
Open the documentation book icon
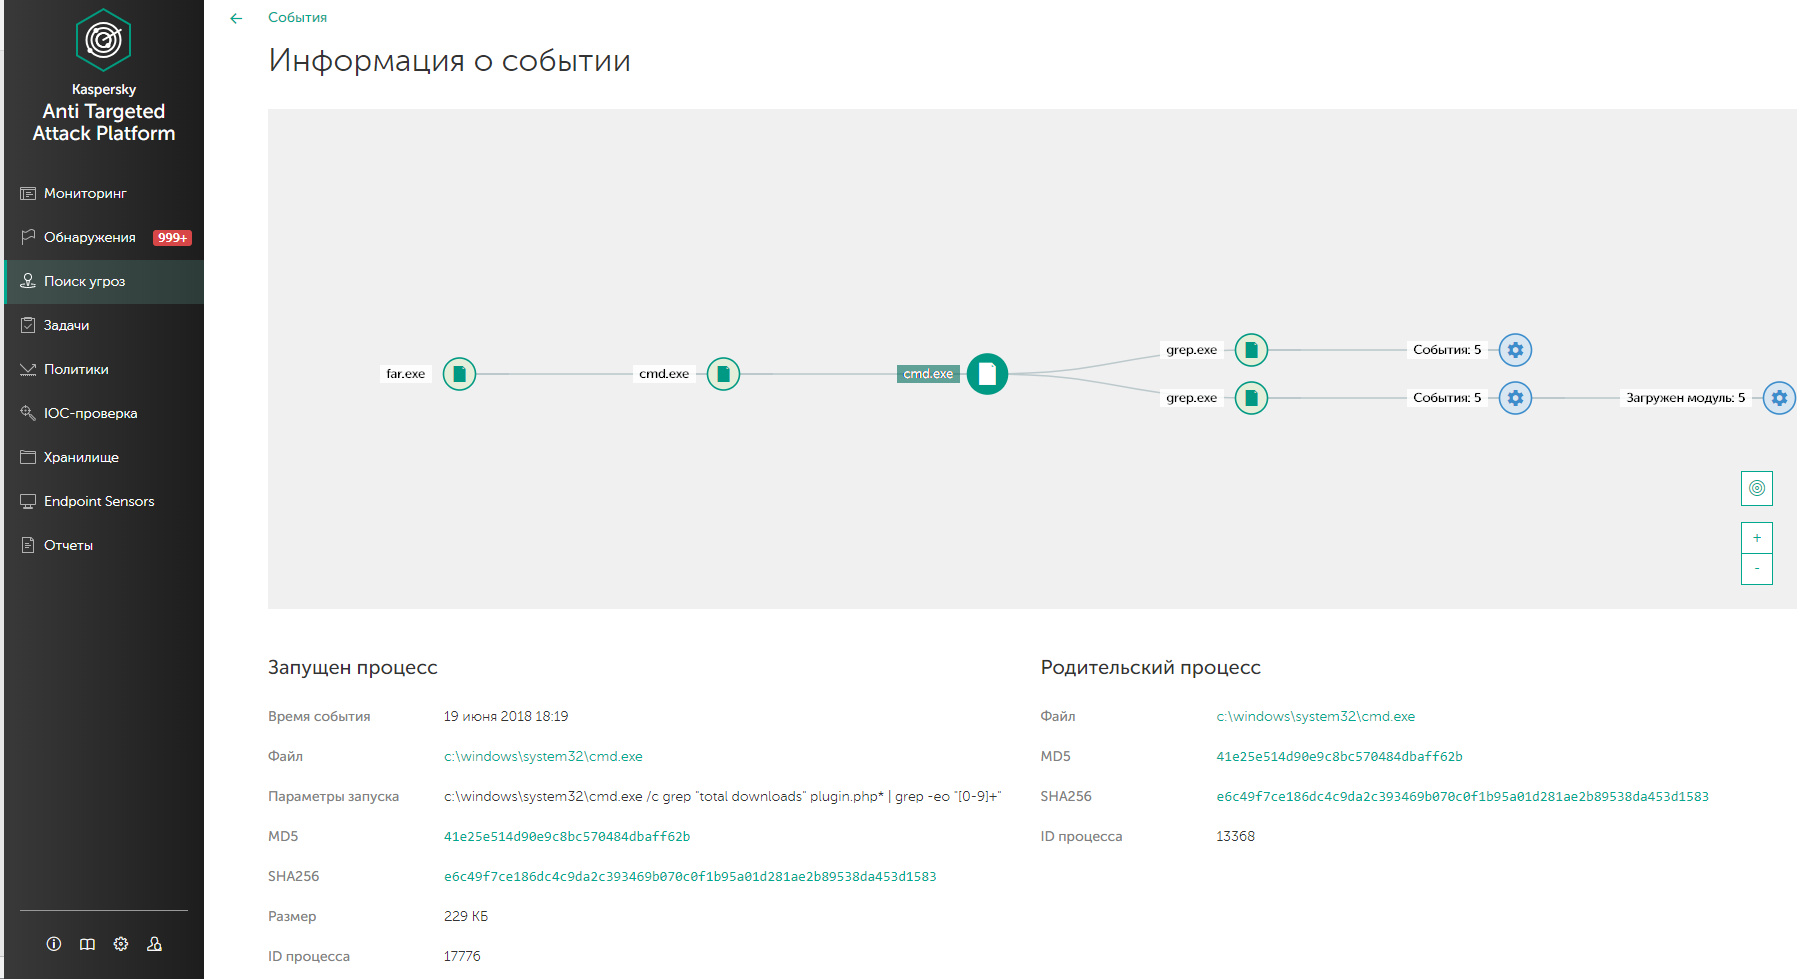[88, 944]
